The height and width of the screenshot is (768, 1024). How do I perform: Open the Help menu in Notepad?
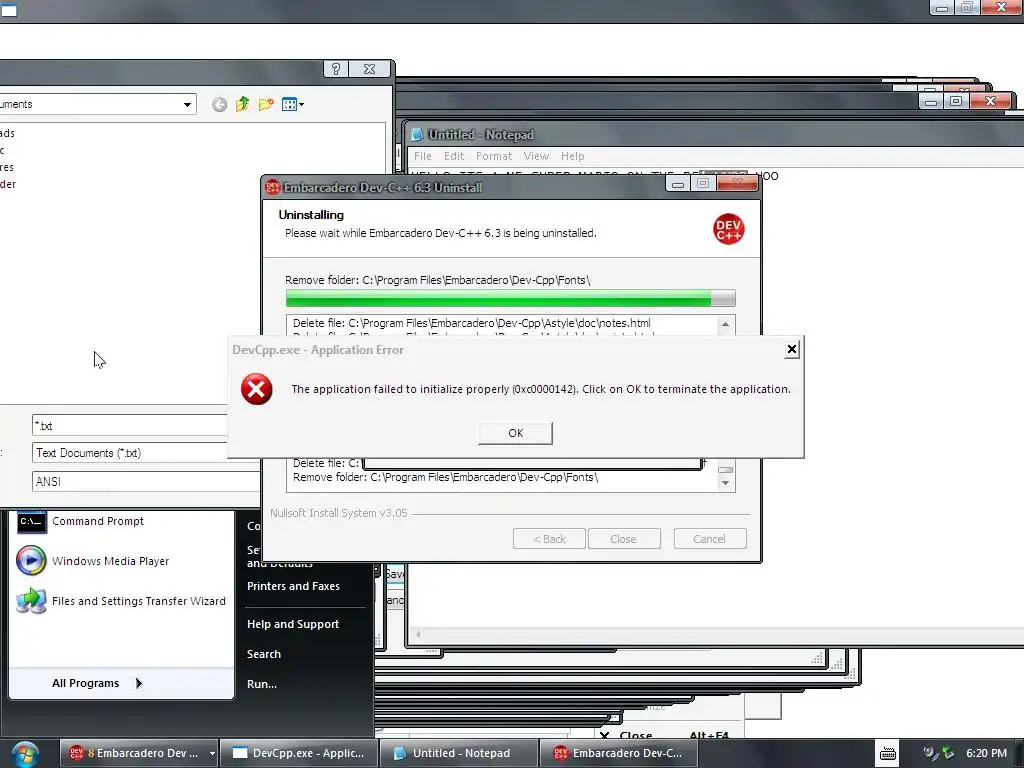pos(573,156)
